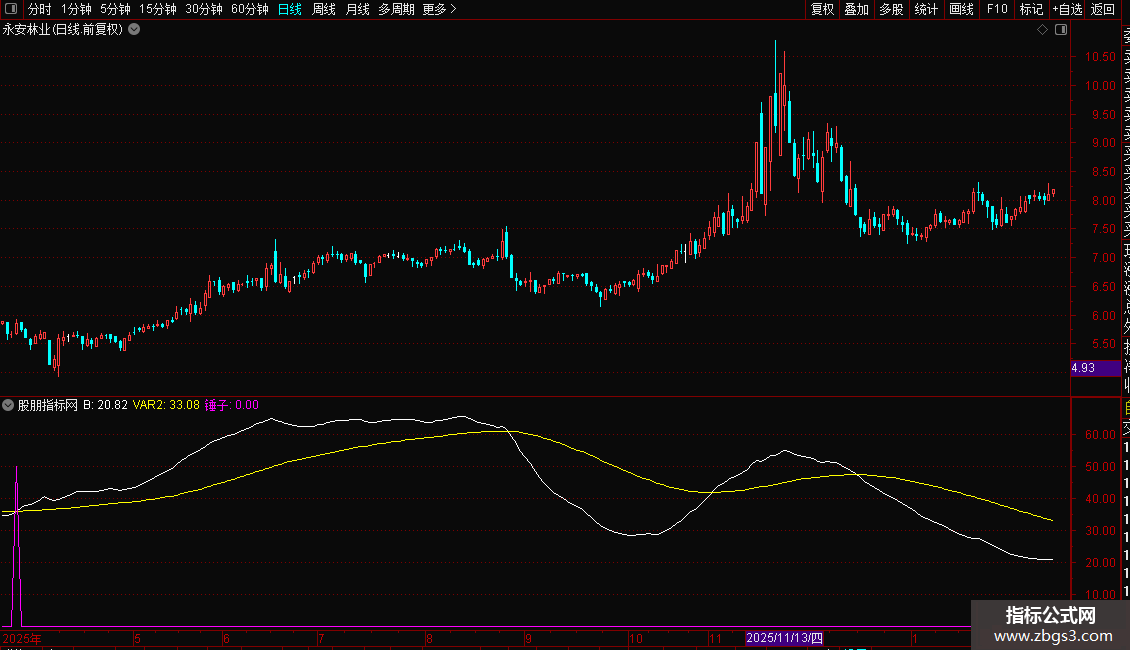
Task: Switch to 分时 intraday view
Action: coord(40,9)
